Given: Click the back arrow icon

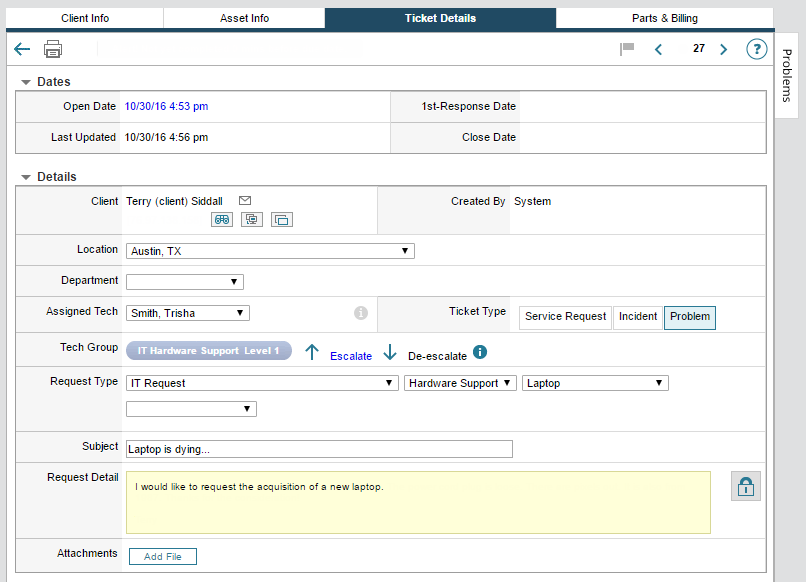Looking at the screenshot, I should coord(22,49).
